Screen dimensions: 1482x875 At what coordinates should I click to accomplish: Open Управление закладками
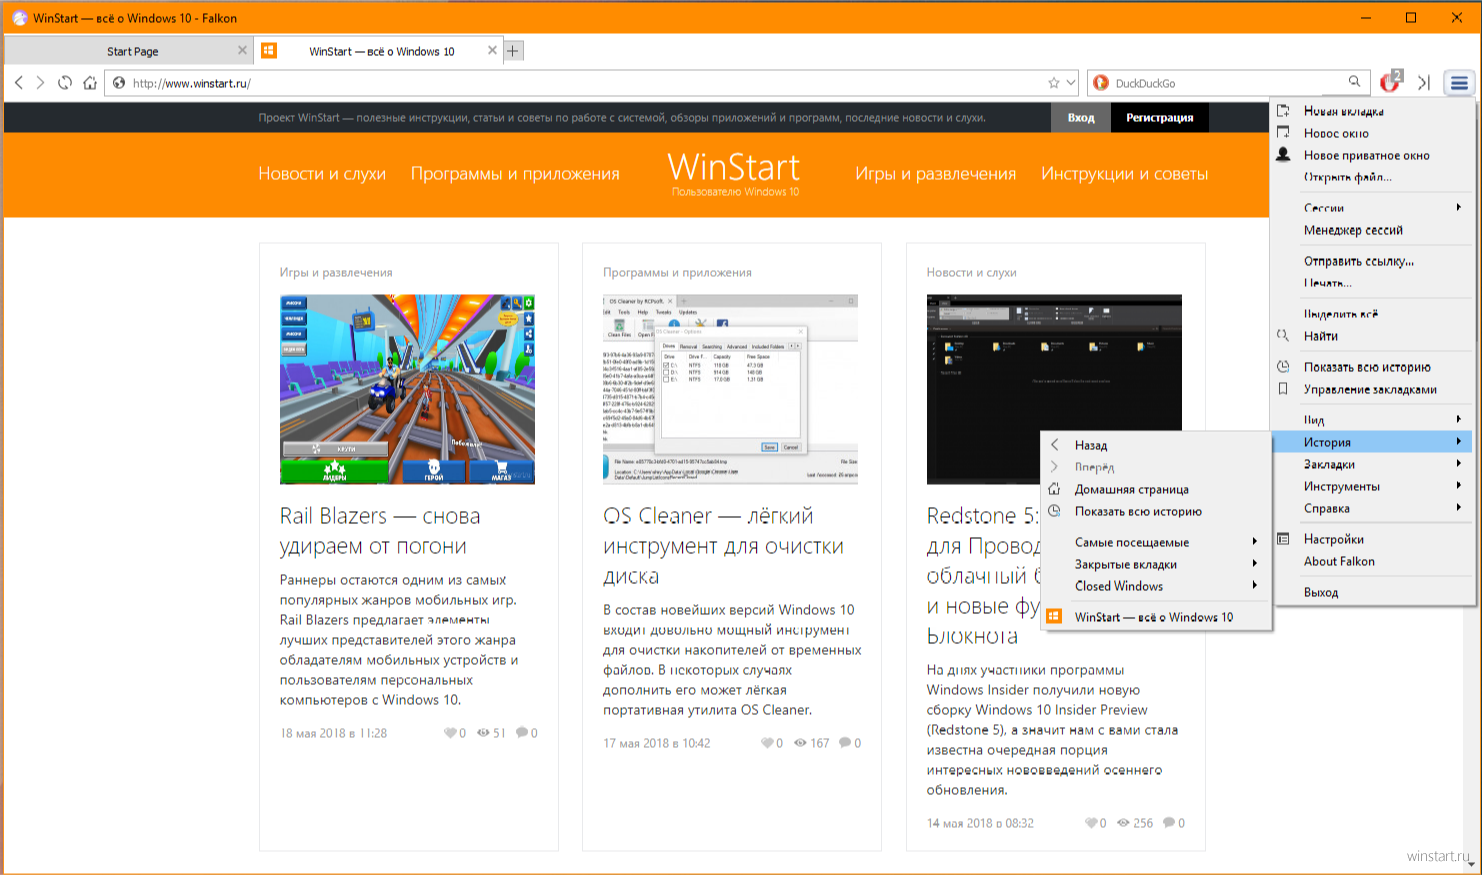[x=1375, y=389]
